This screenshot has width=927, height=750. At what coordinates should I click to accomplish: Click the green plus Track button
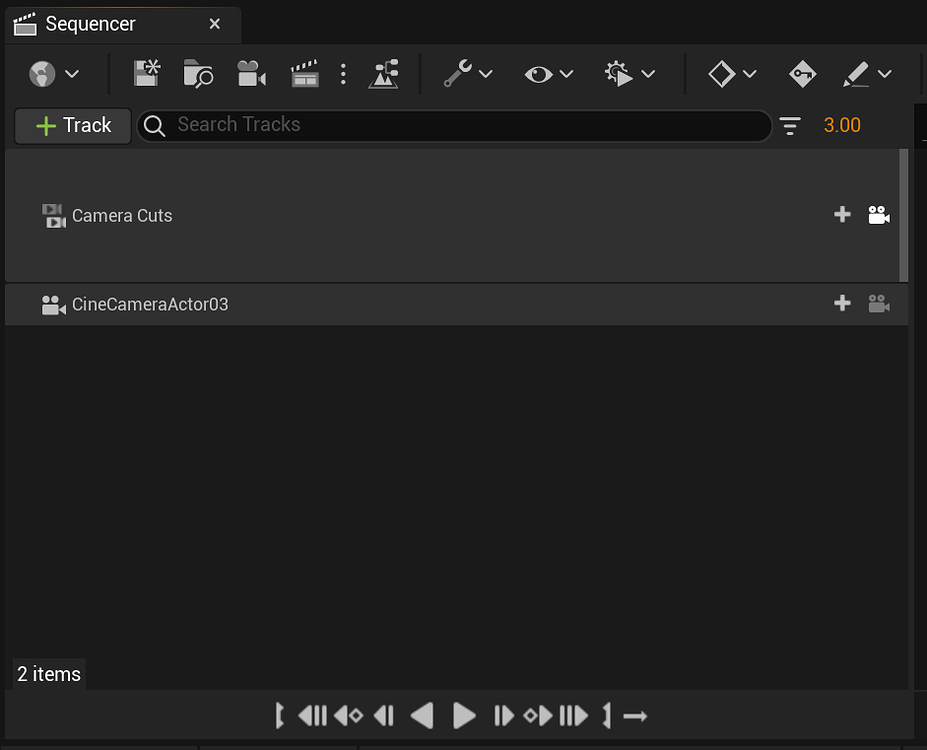[x=73, y=126]
